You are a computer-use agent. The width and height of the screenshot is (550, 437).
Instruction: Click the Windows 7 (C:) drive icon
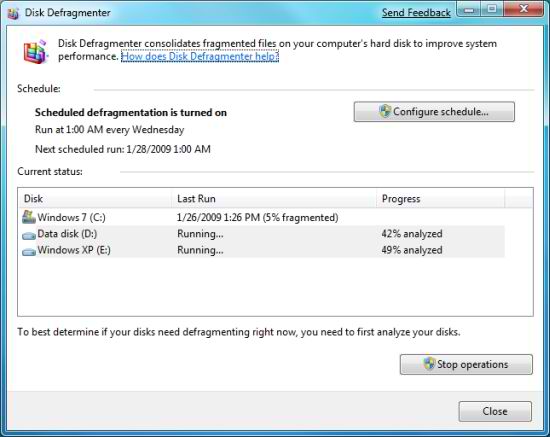click(x=28, y=217)
